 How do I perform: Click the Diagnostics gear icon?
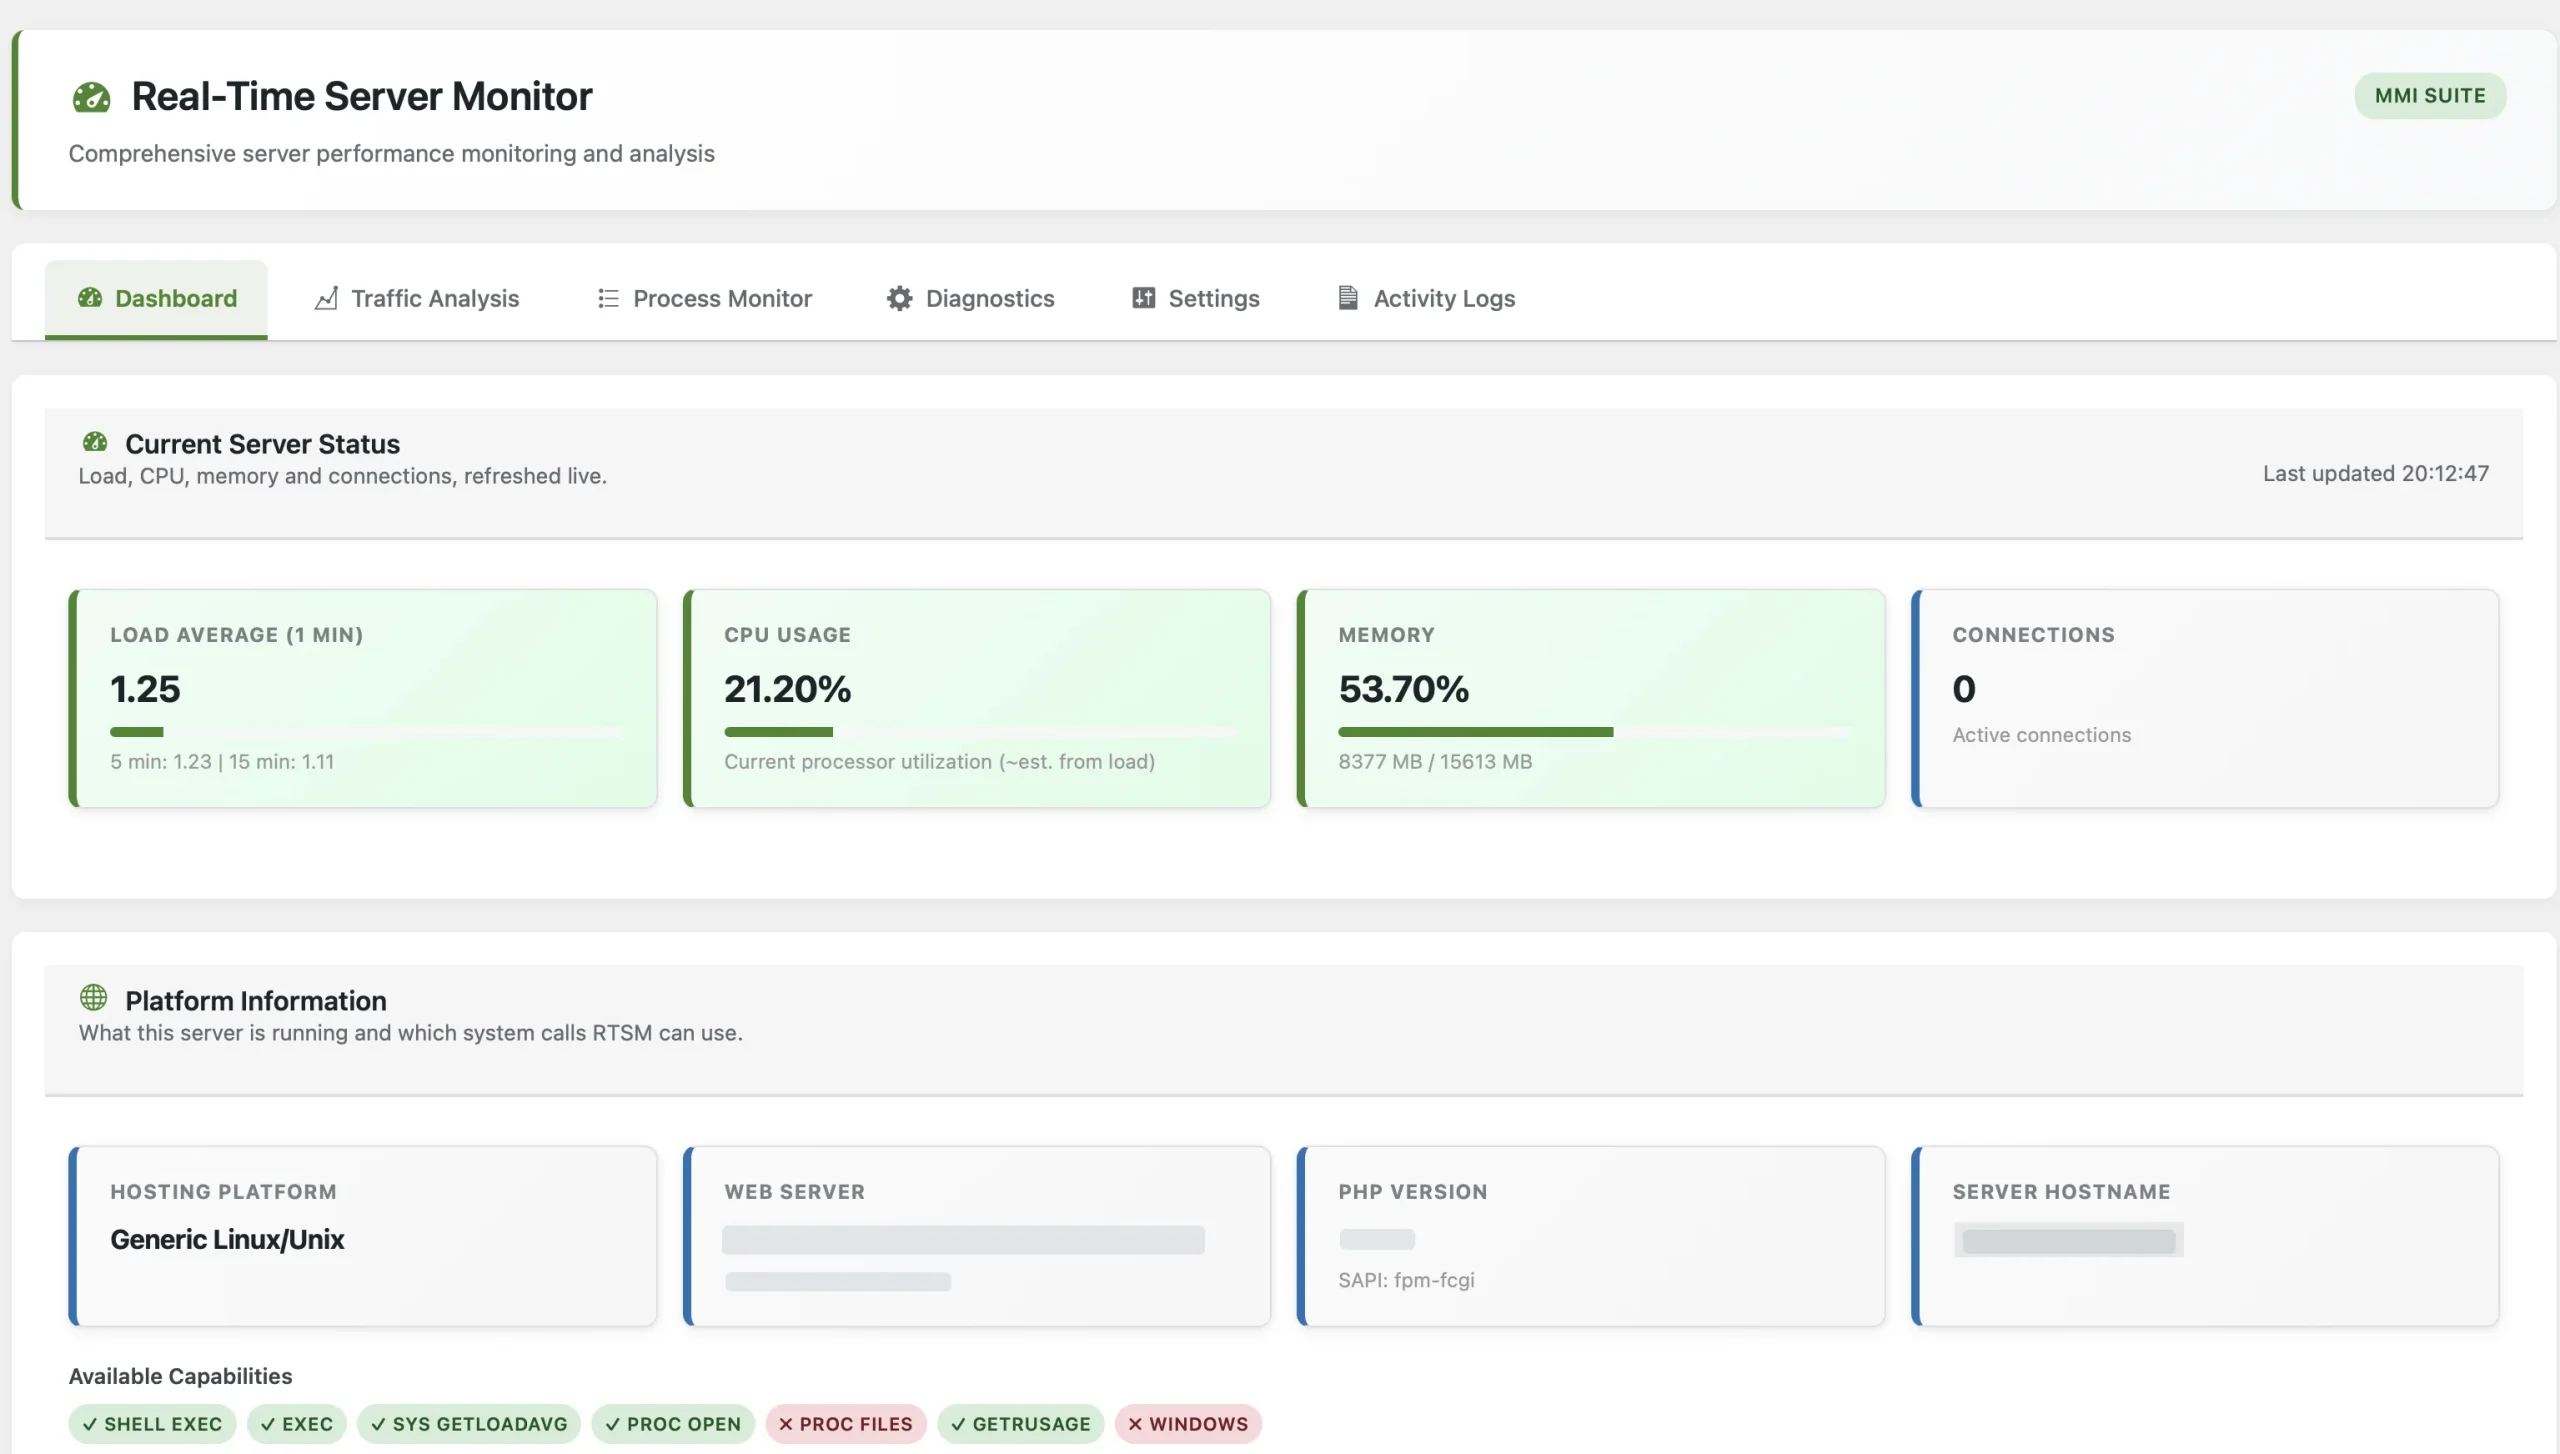click(x=900, y=298)
